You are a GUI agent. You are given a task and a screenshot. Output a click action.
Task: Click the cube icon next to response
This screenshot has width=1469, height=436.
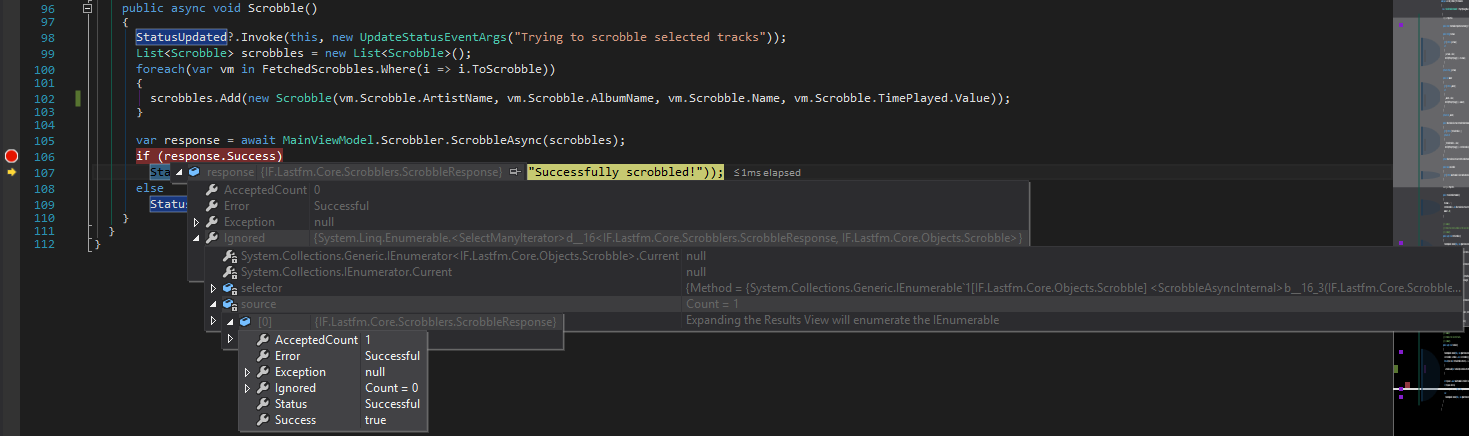click(x=195, y=172)
